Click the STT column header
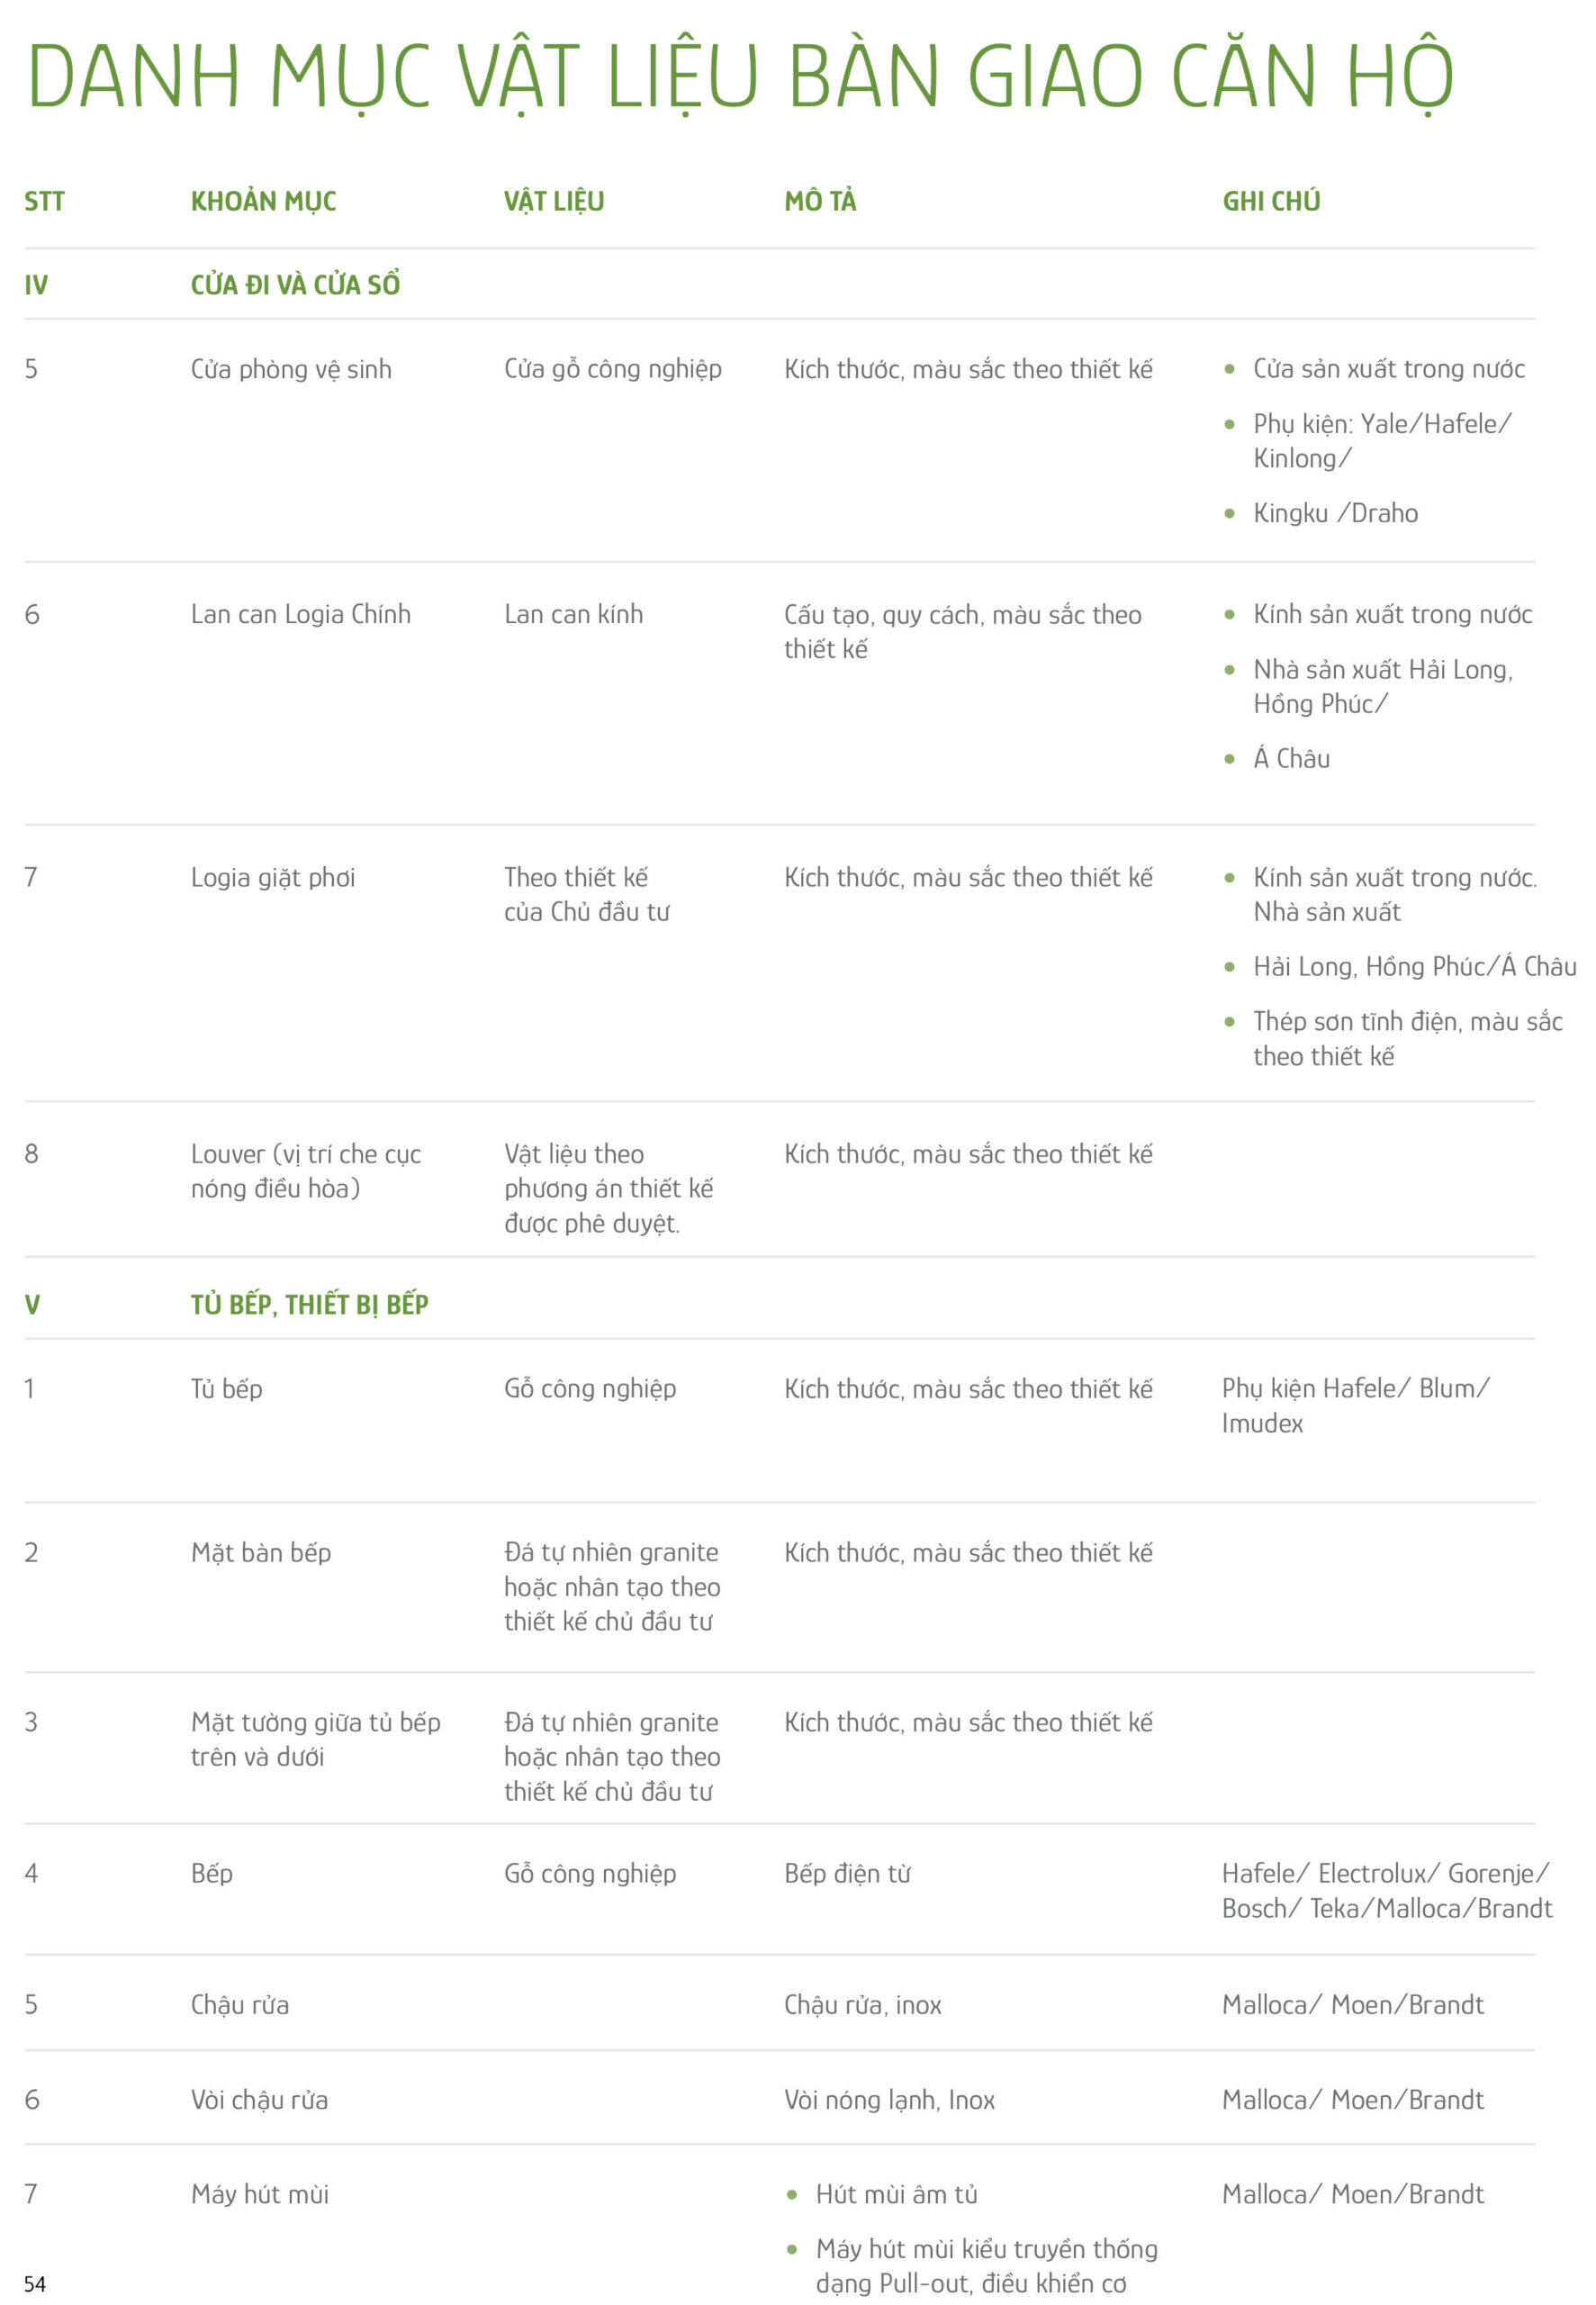The width and height of the screenshot is (1596, 2305). click(44, 201)
